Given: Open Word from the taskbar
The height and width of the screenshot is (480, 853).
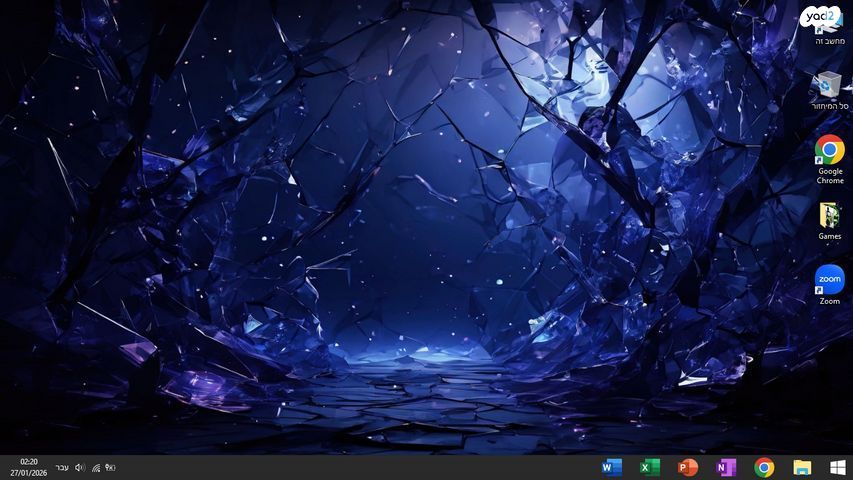Looking at the screenshot, I should 611,467.
